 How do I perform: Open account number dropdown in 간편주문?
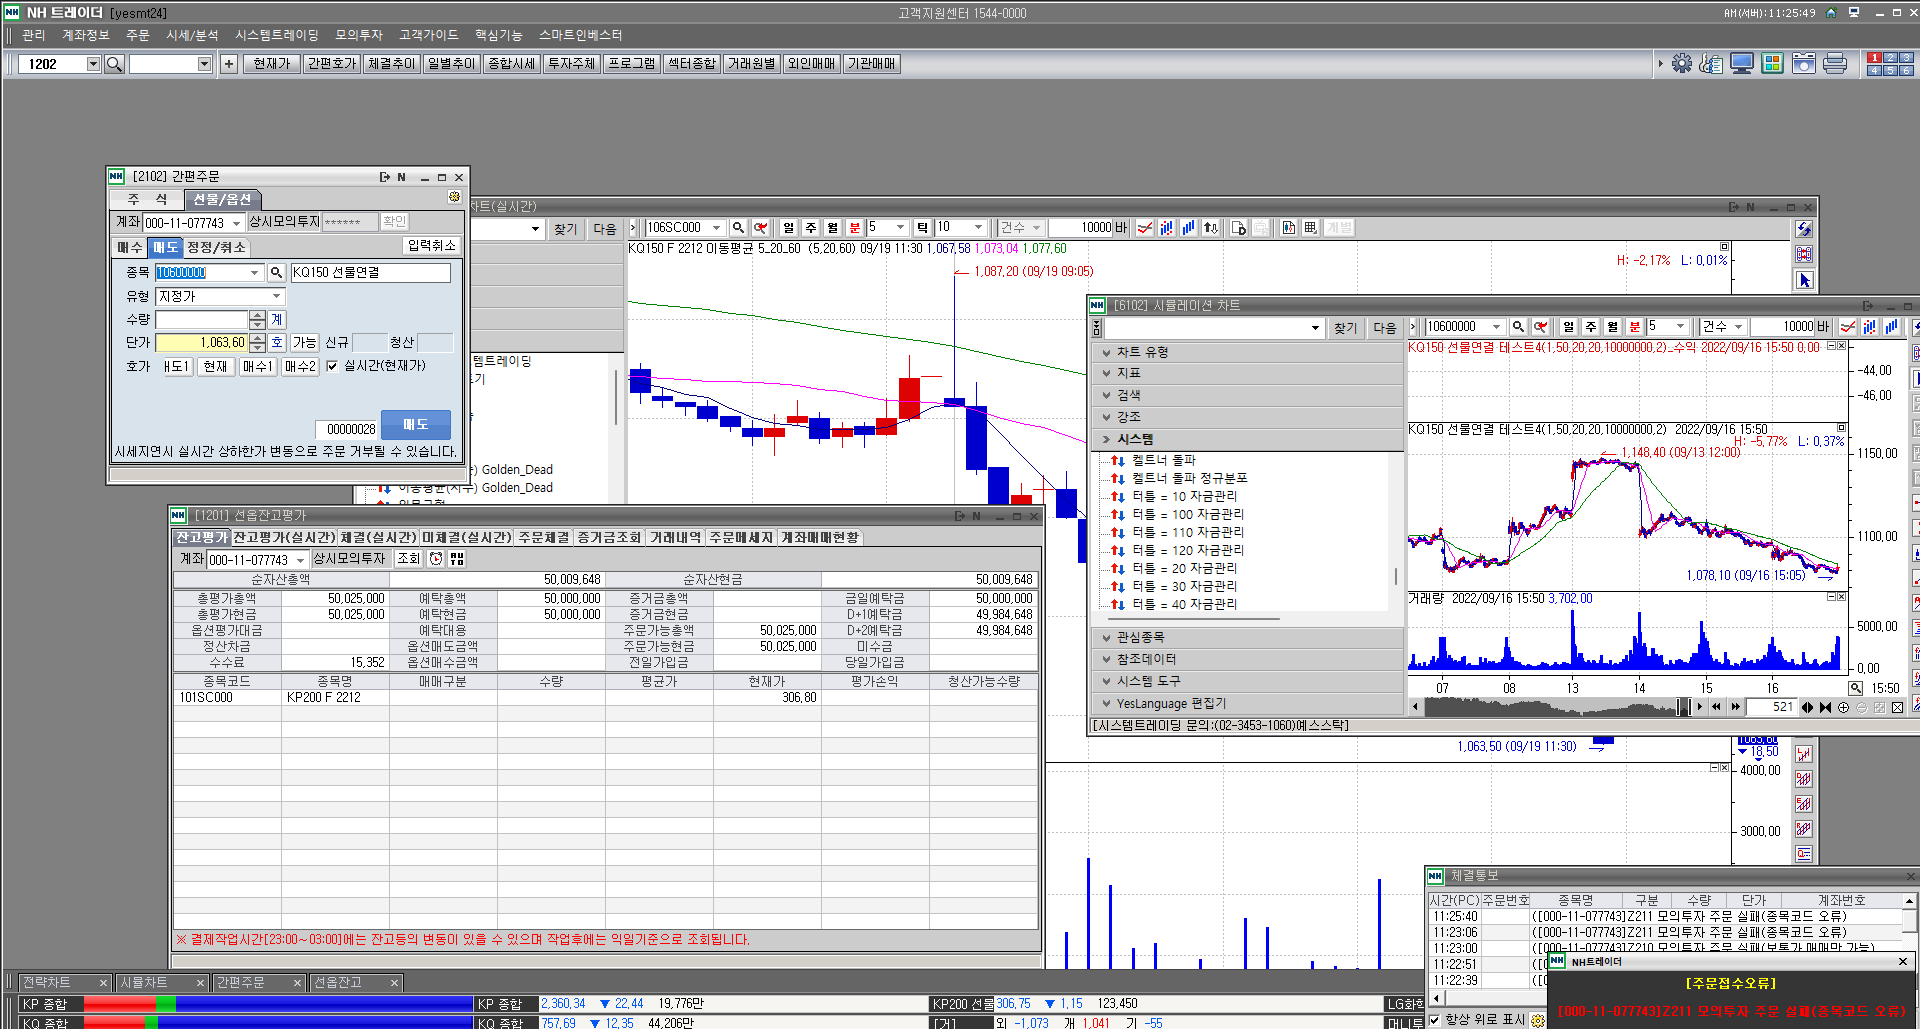(237, 223)
